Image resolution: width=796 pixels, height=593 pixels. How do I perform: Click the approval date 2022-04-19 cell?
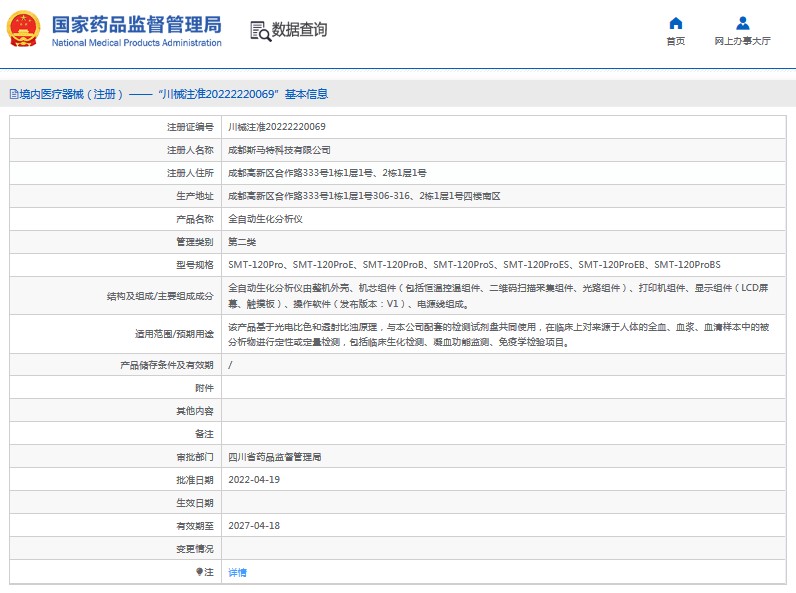coord(253,479)
